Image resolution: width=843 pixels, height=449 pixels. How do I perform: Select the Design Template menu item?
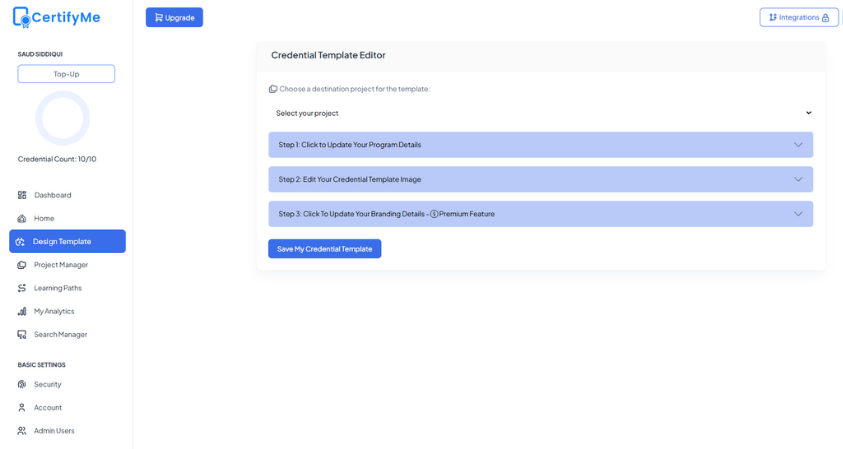(x=67, y=241)
